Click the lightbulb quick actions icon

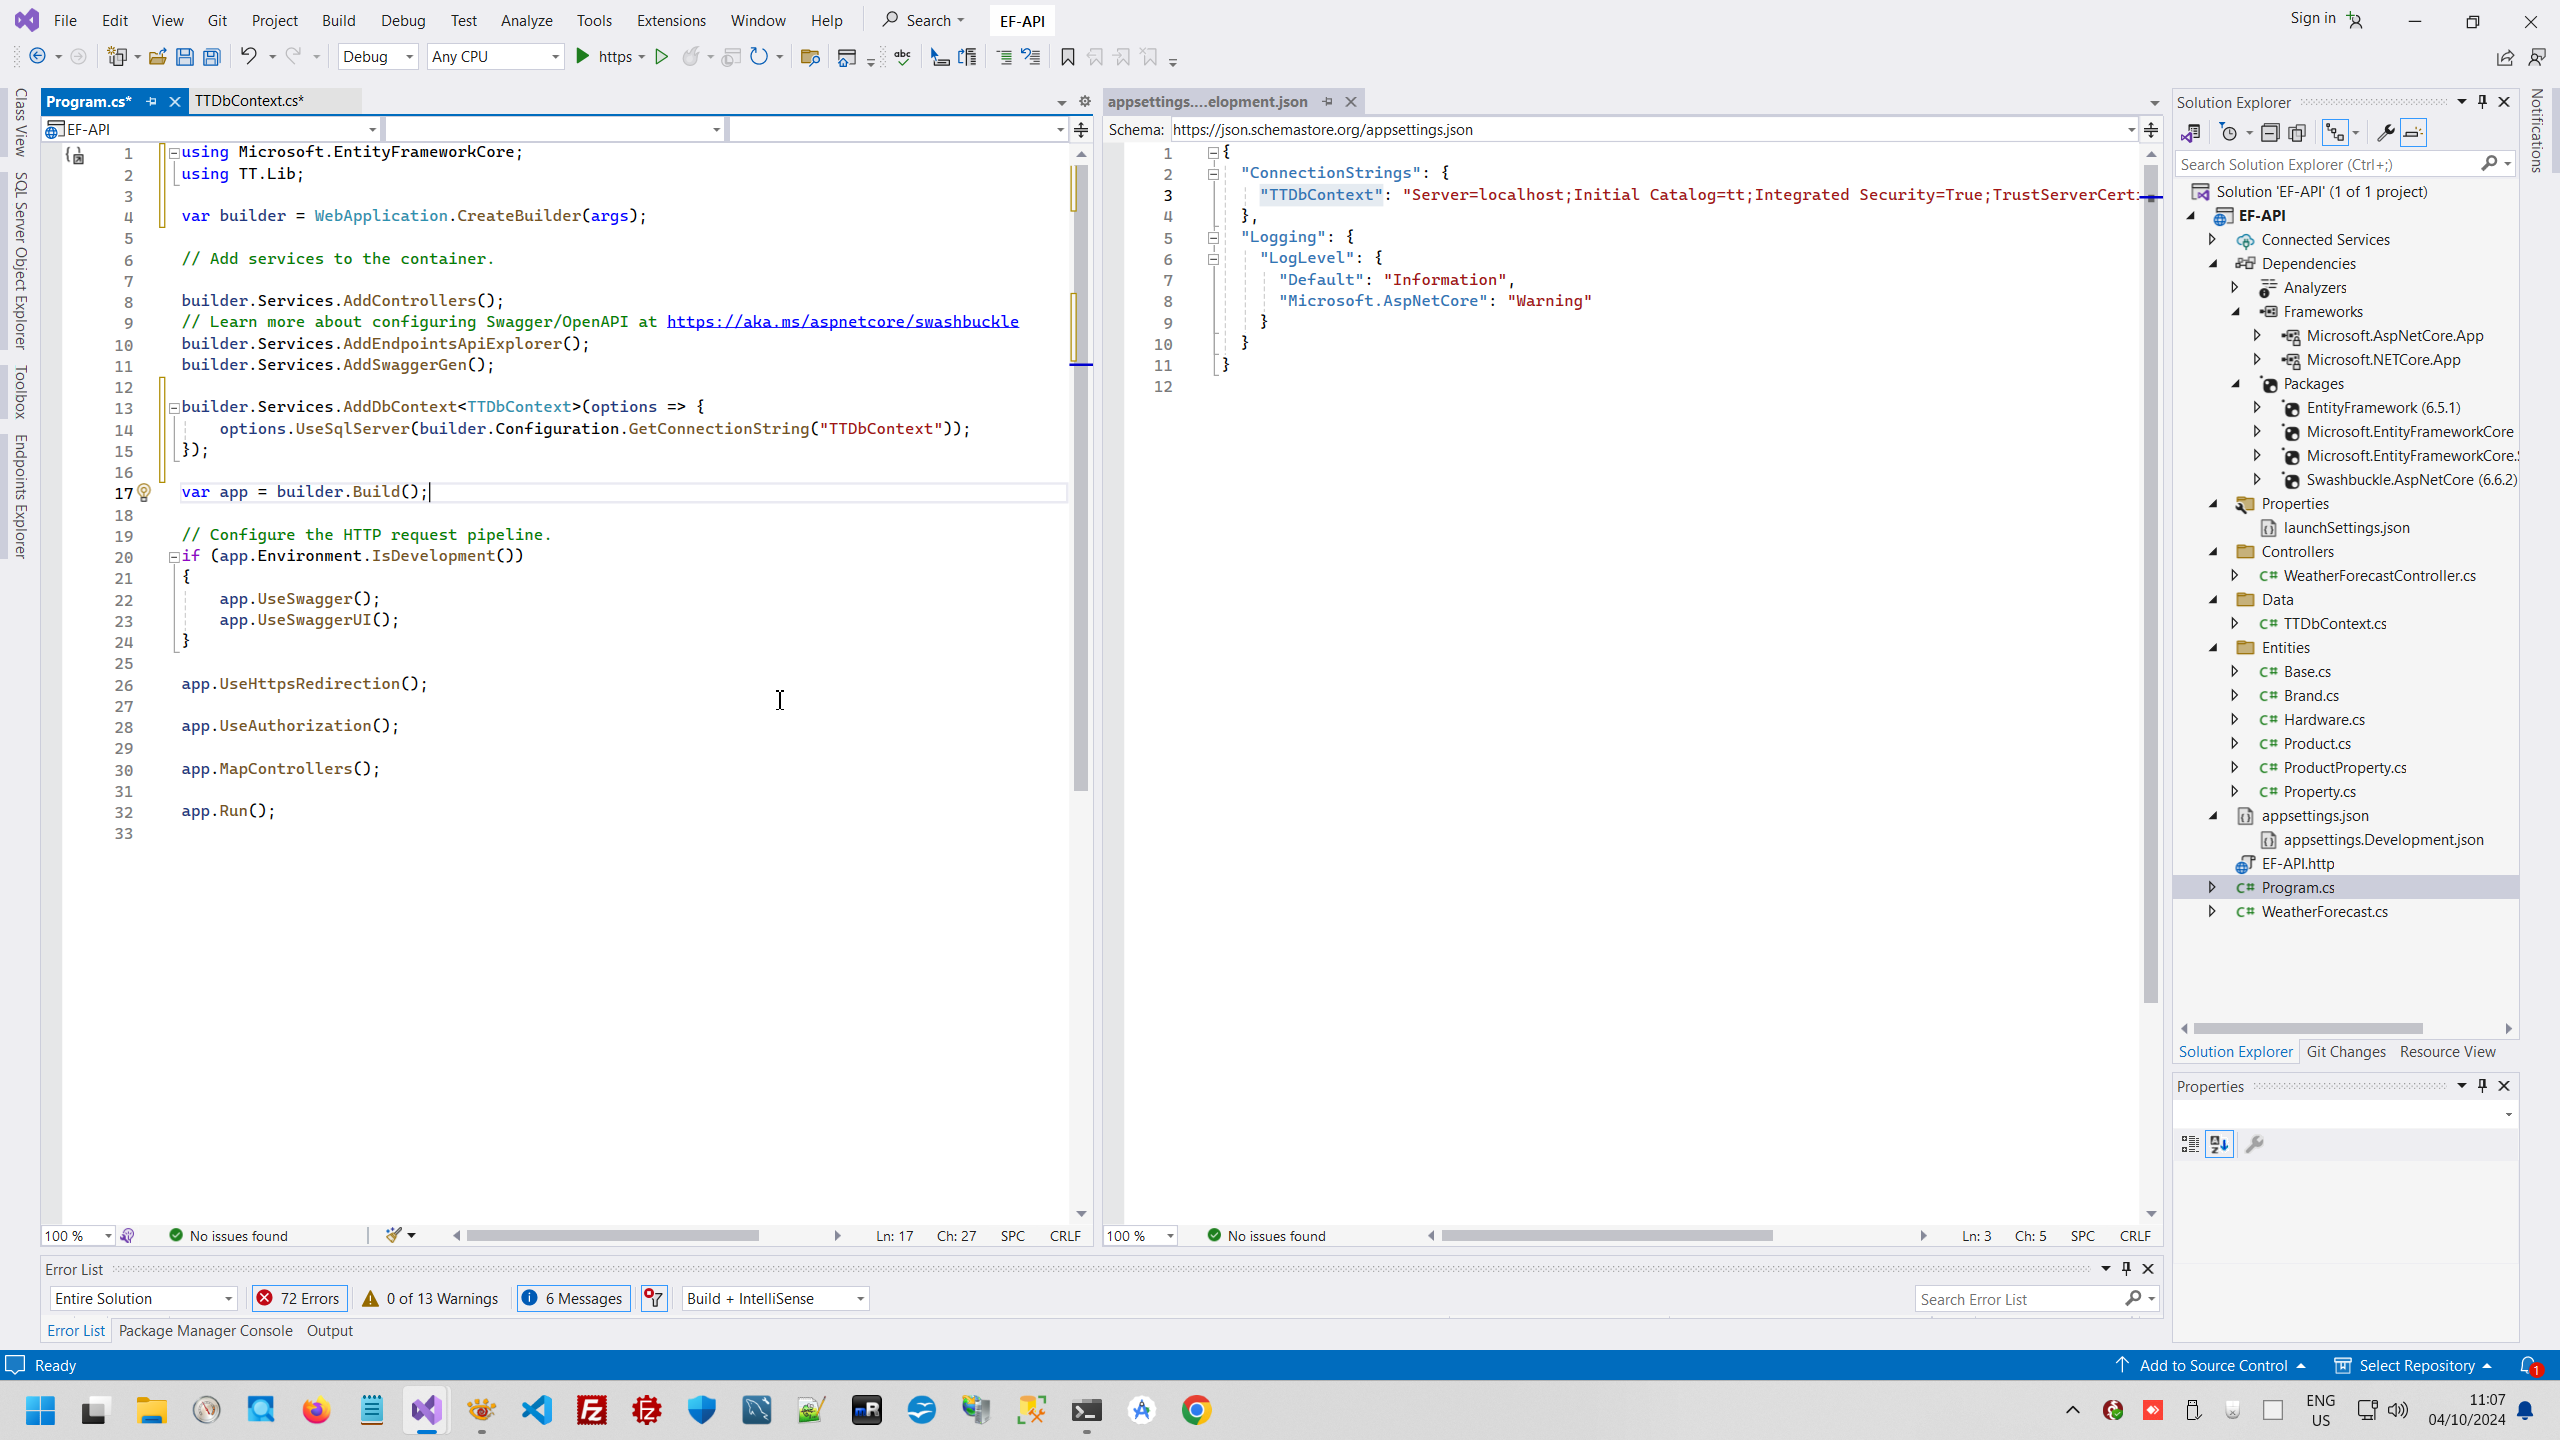tap(144, 492)
